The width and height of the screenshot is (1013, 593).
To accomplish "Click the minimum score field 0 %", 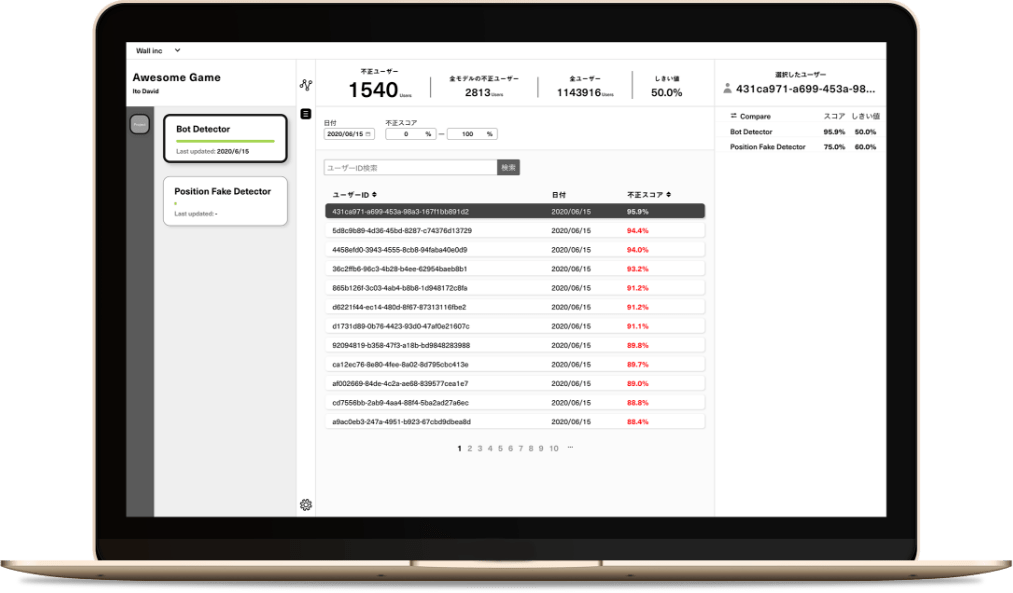I will point(410,134).
